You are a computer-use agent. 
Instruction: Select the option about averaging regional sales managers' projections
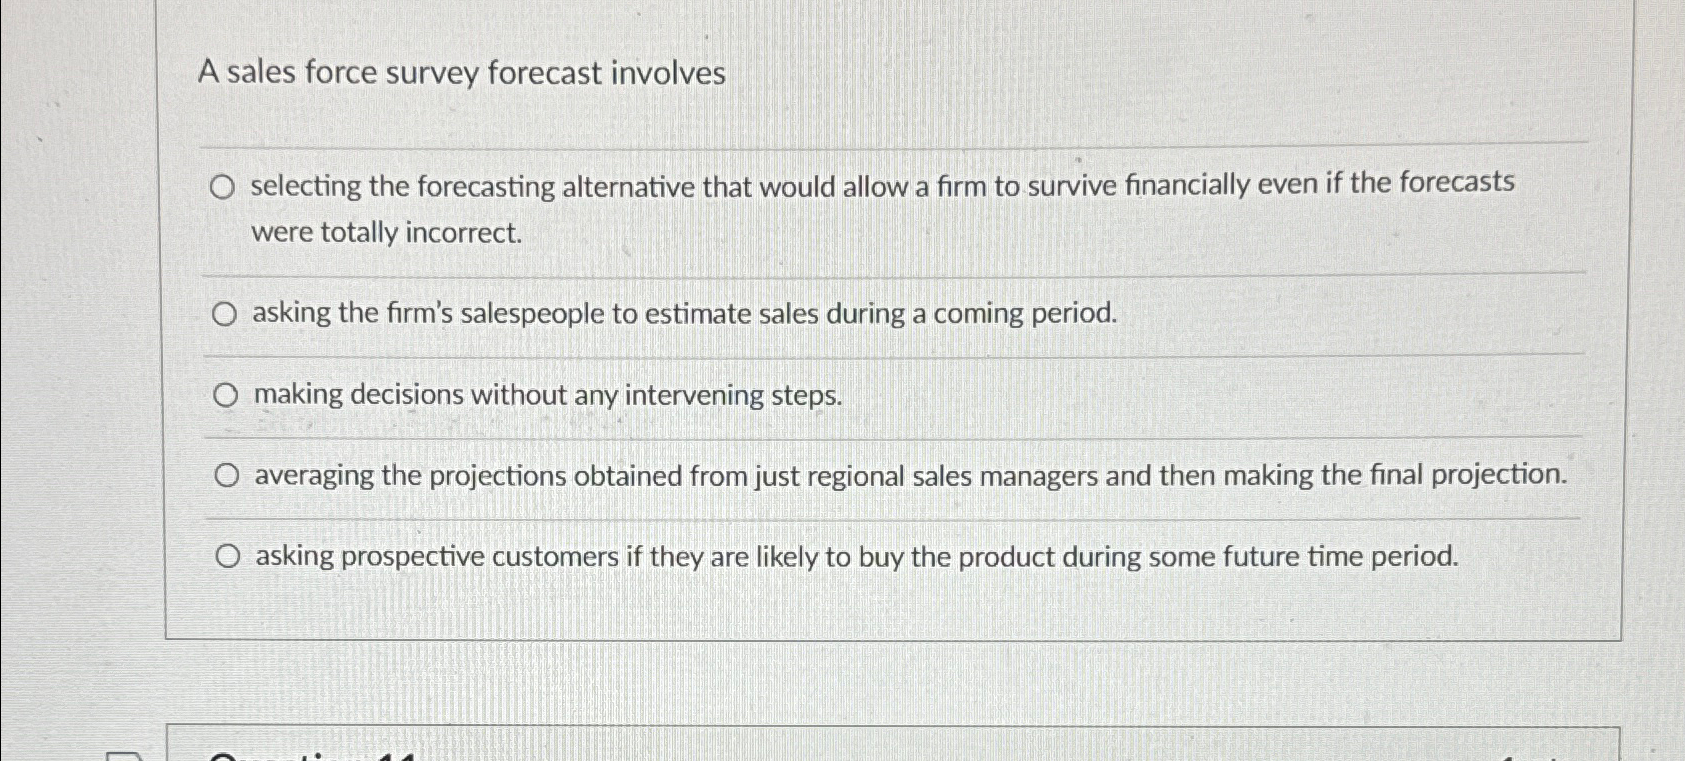click(x=228, y=475)
